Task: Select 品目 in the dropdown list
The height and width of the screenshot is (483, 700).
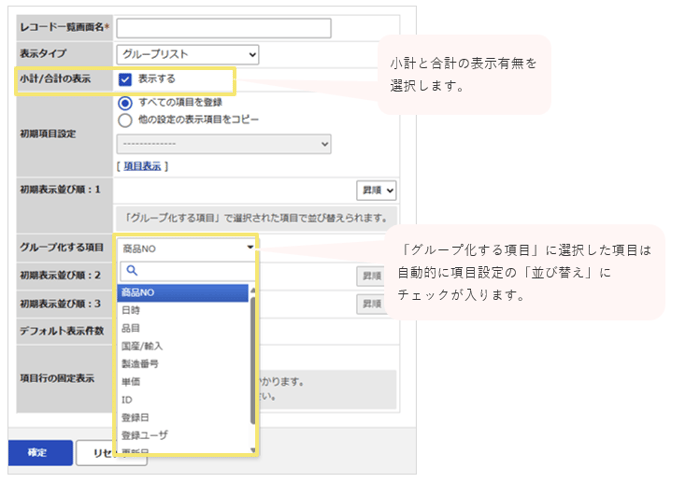Action: click(183, 328)
